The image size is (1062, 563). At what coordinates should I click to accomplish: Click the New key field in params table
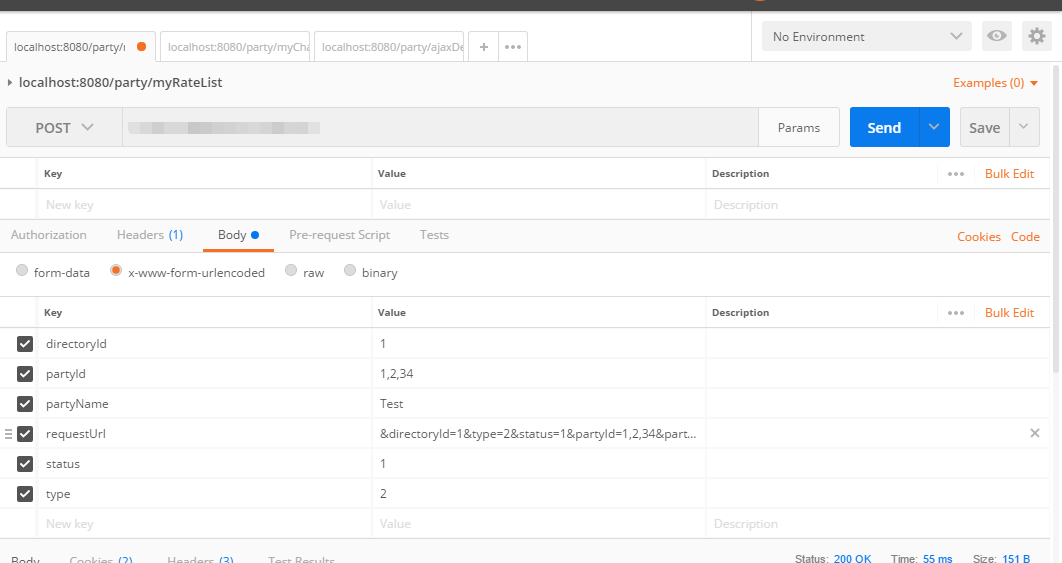204,205
